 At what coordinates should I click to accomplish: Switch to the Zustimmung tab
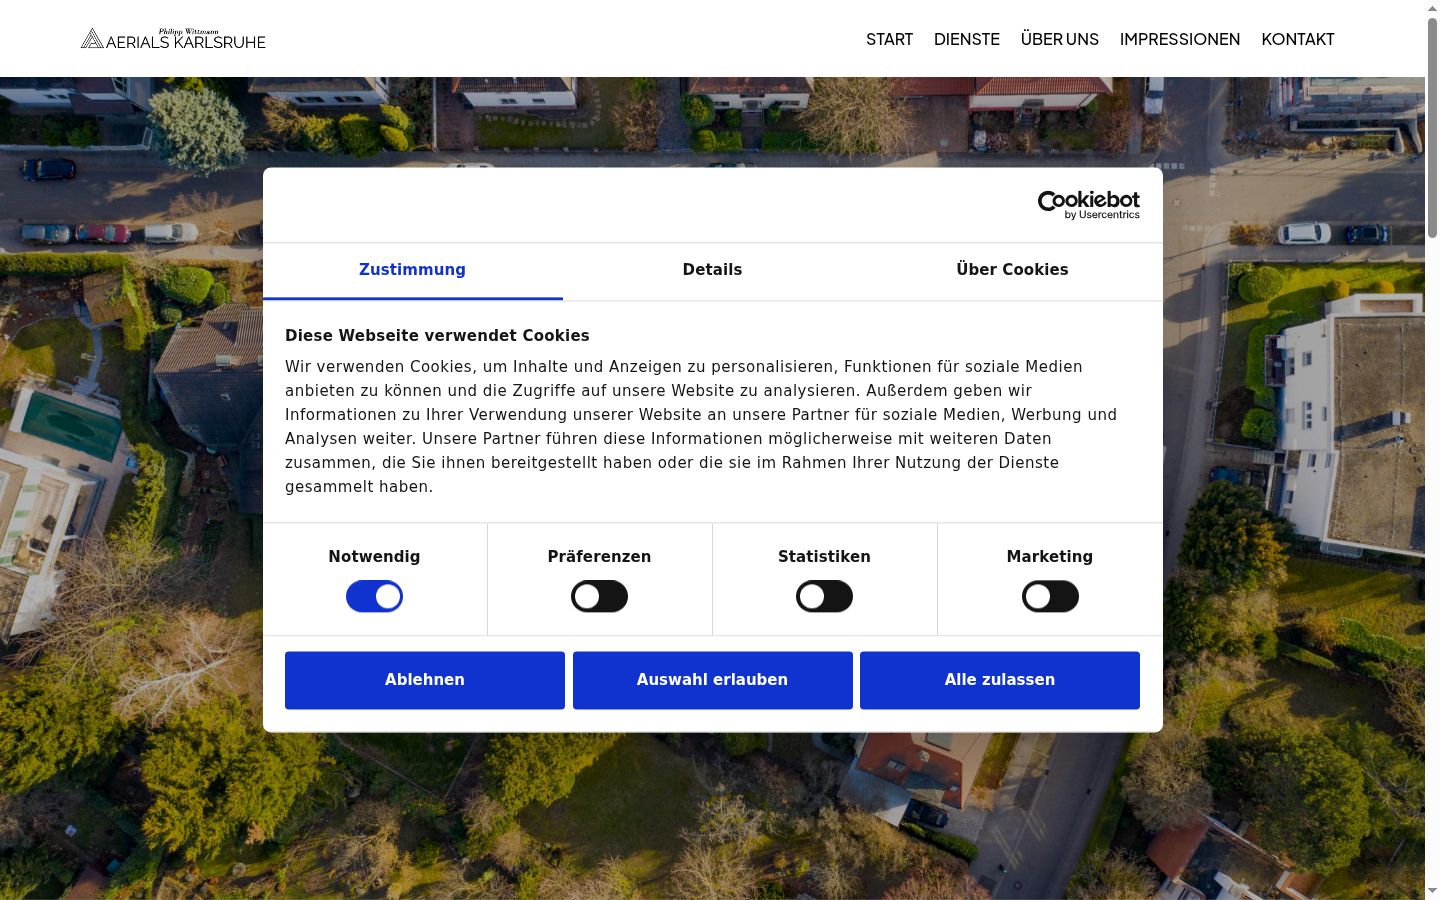(412, 270)
